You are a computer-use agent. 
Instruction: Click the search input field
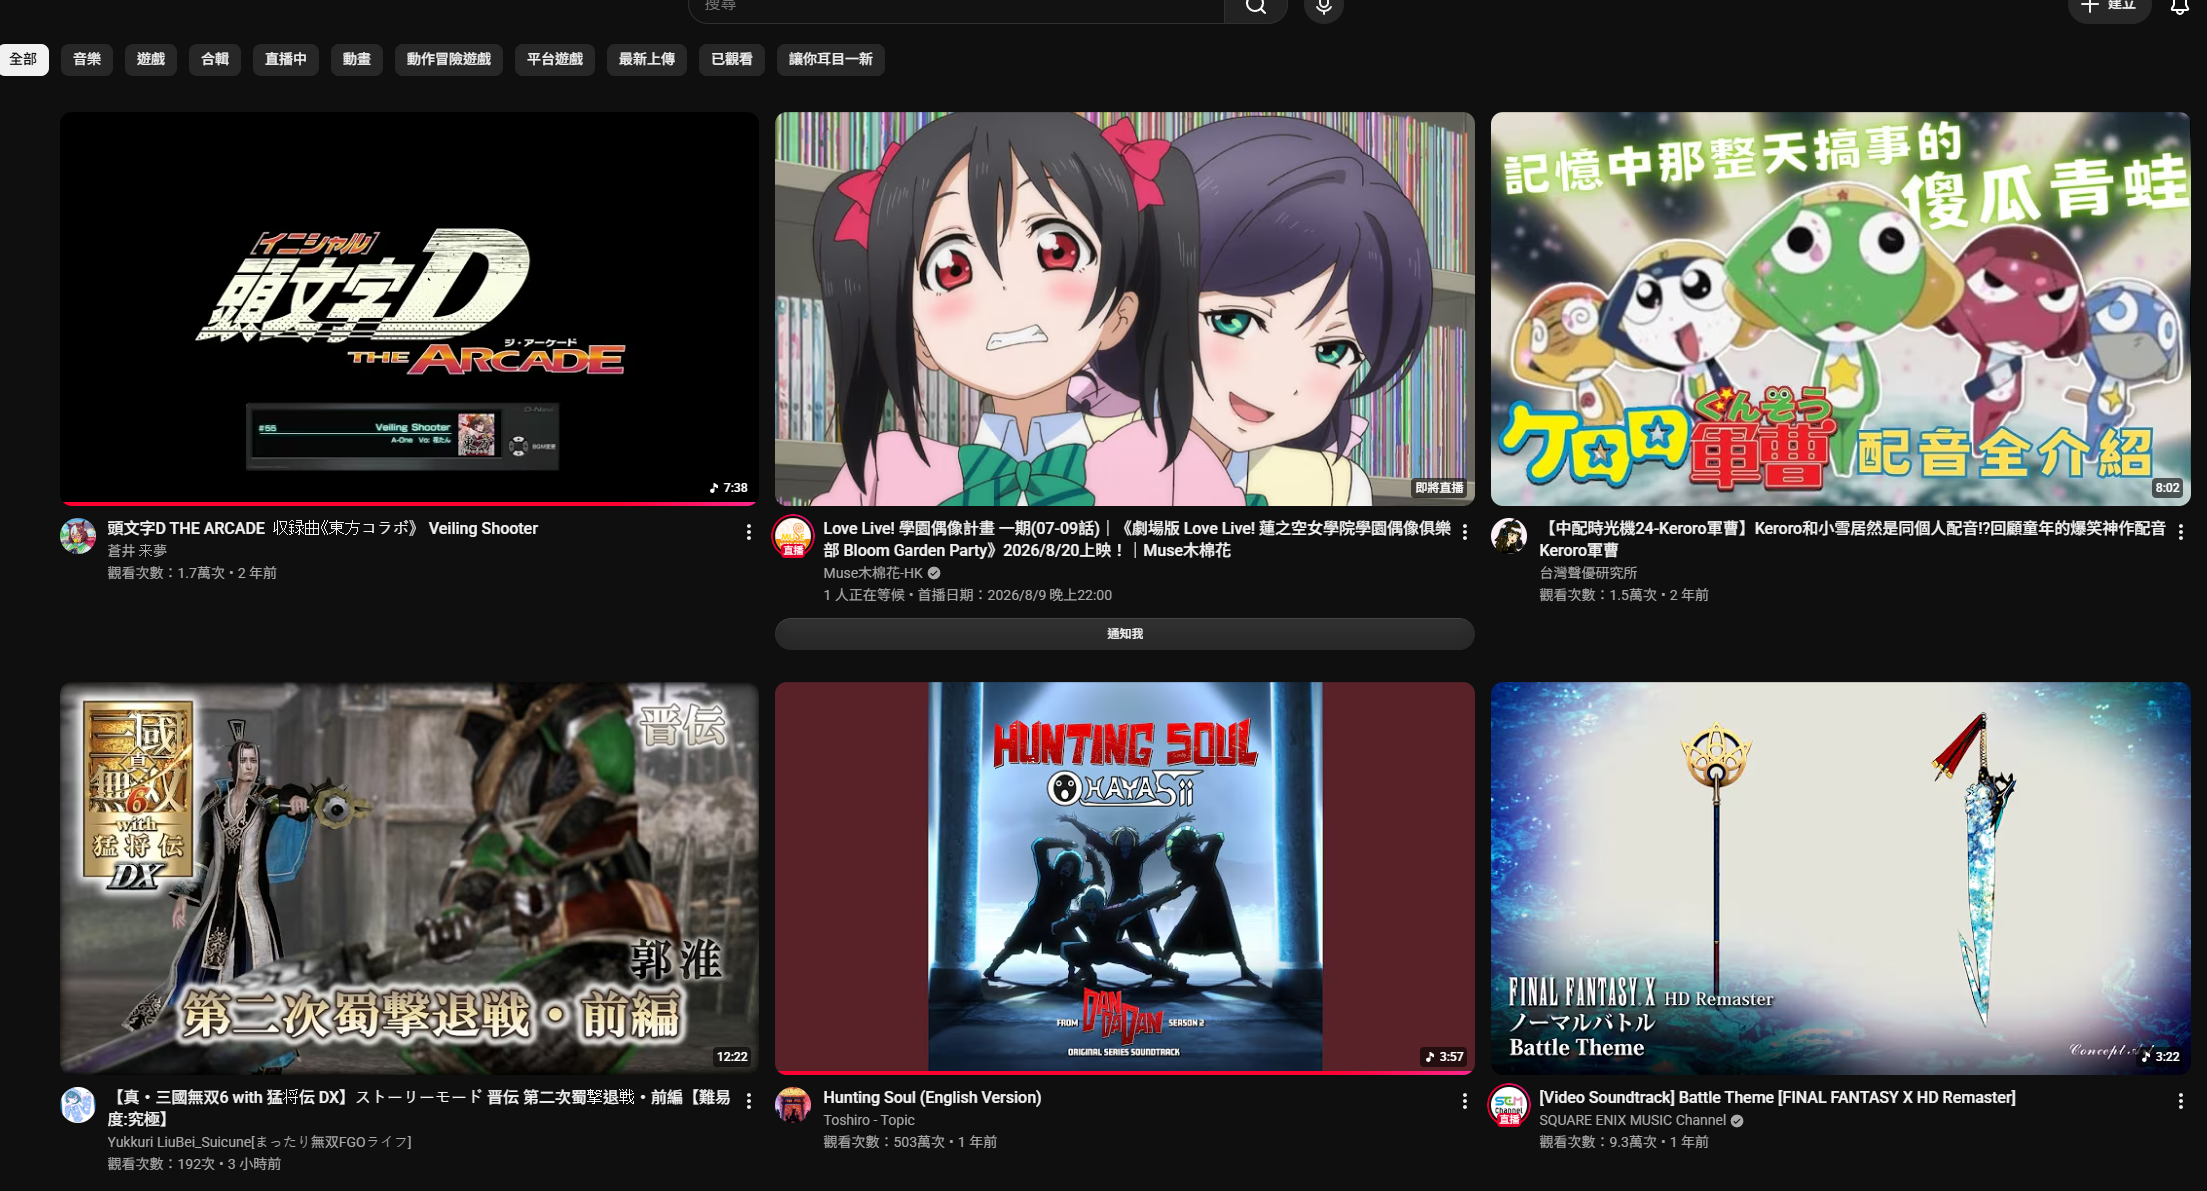(x=956, y=8)
